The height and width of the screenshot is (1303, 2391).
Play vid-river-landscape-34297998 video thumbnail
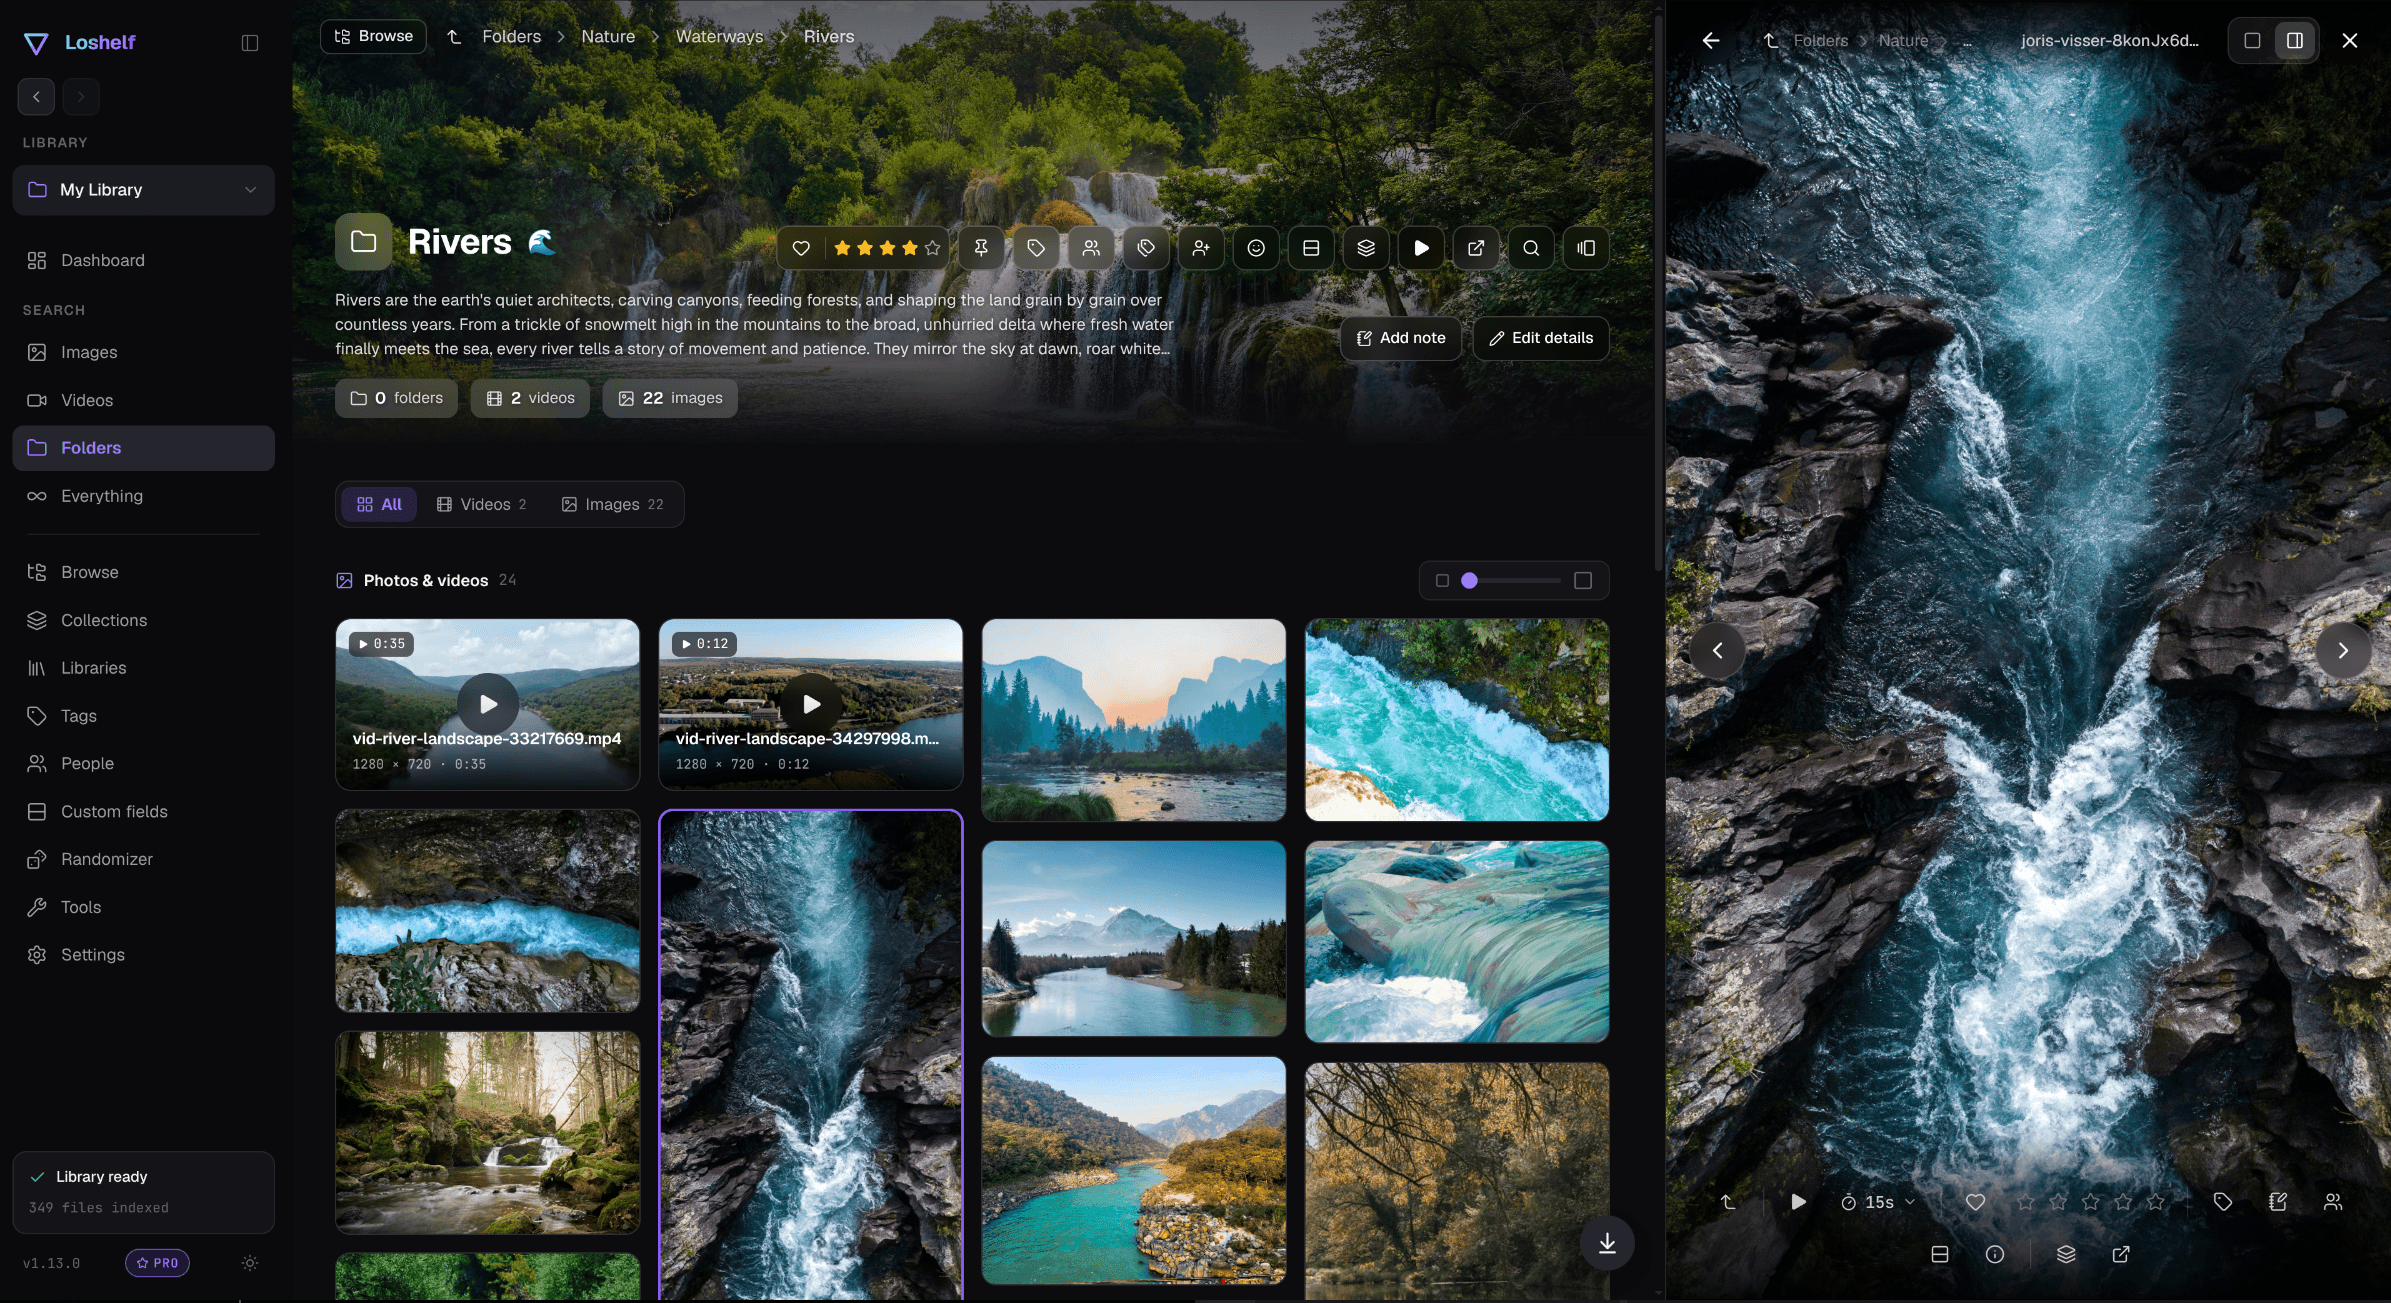[811, 704]
